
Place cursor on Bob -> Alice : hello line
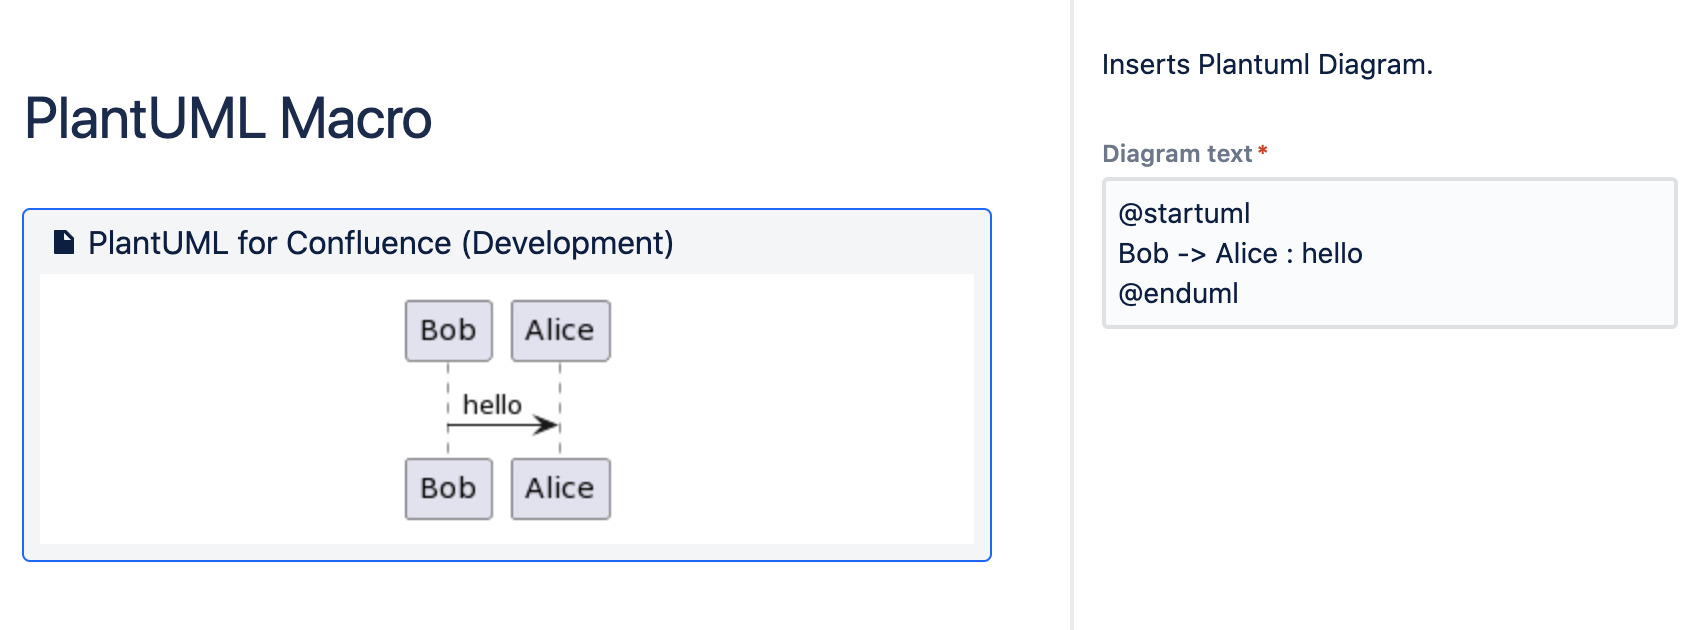(x=1240, y=253)
